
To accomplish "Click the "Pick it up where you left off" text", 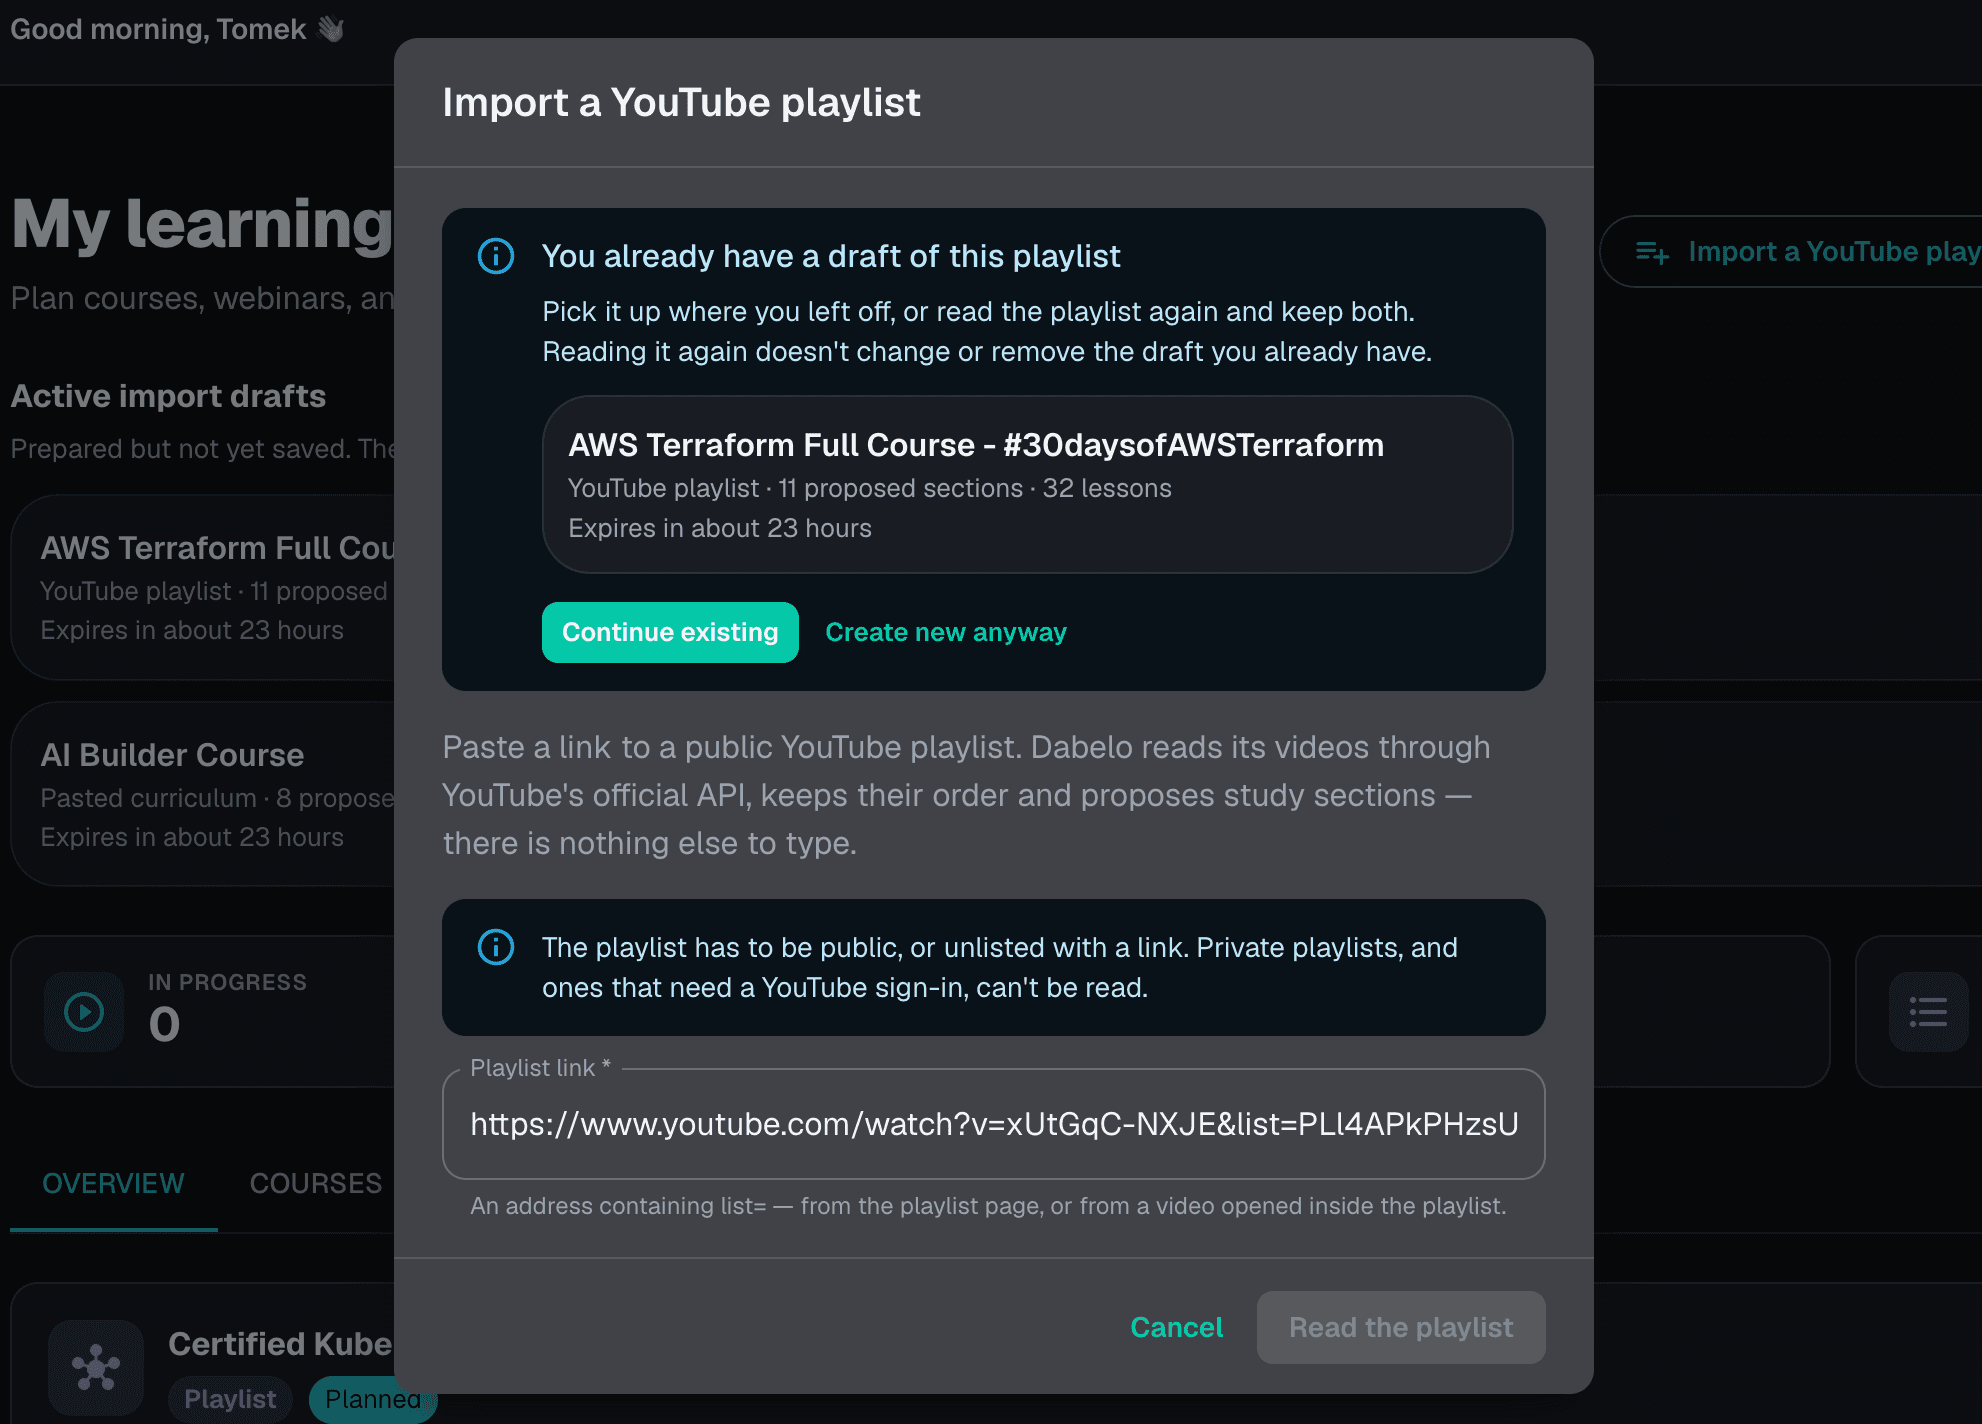I will click(987, 332).
